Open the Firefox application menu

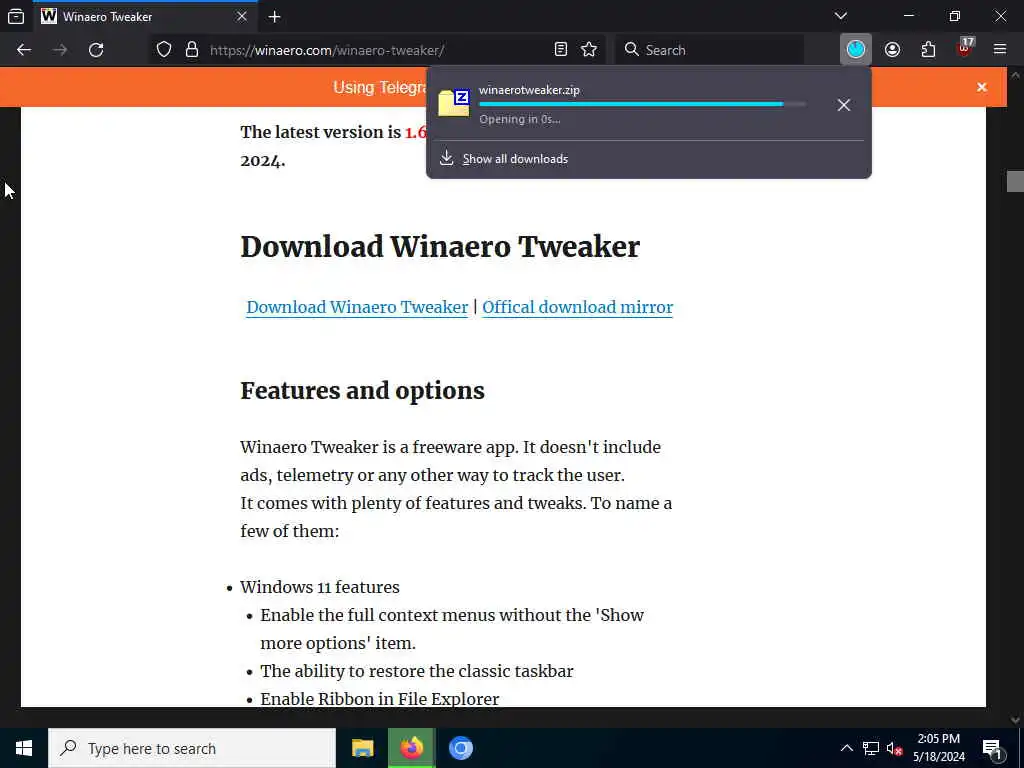tap(1000, 50)
